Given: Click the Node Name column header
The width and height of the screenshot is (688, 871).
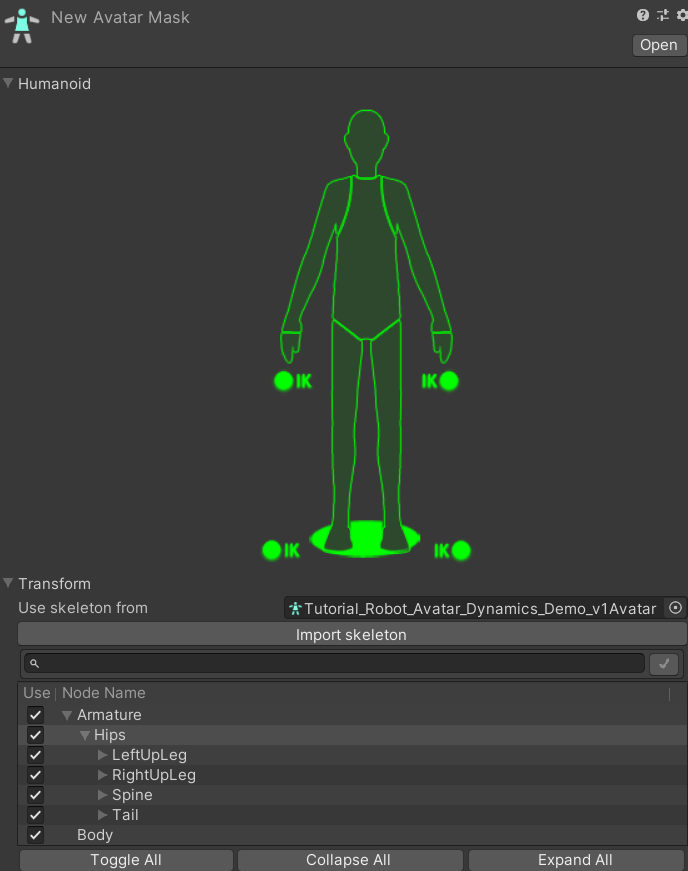Looking at the screenshot, I should (103, 693).
